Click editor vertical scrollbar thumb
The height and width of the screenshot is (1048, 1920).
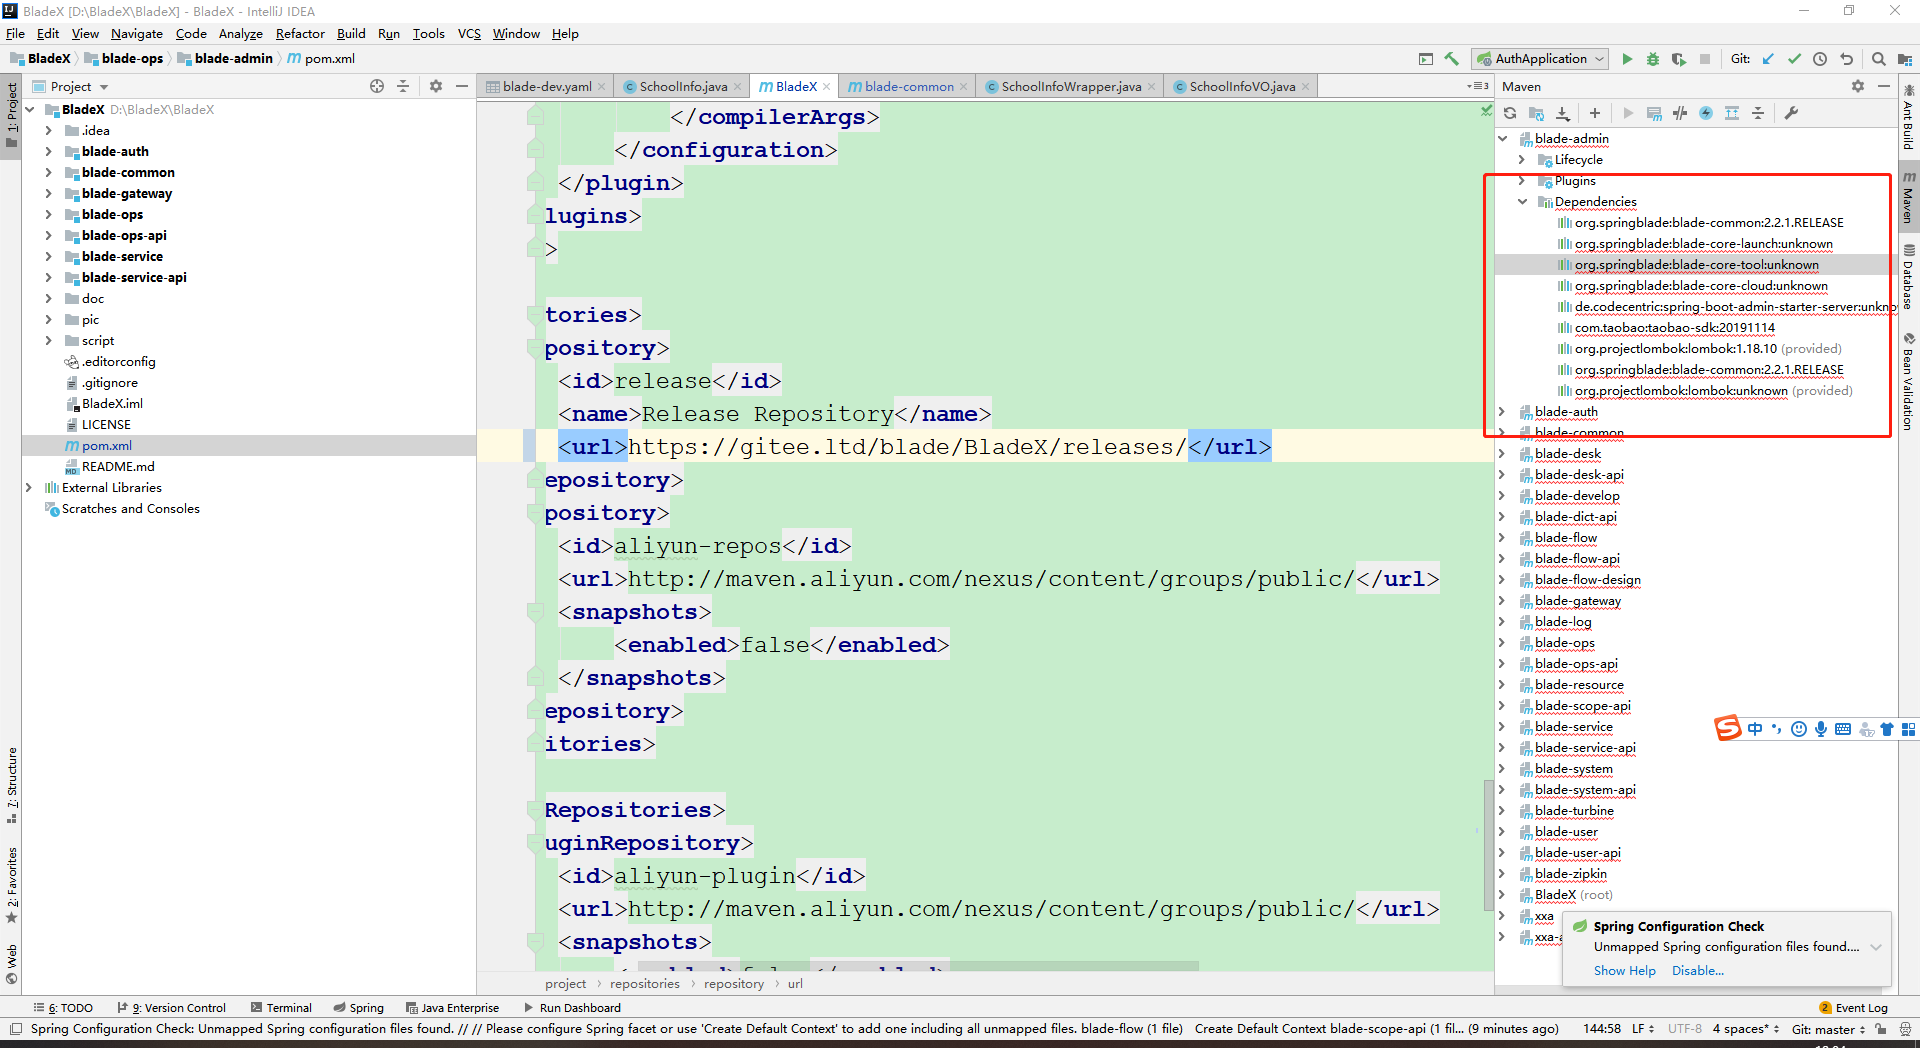click(x=1488, y=845)
